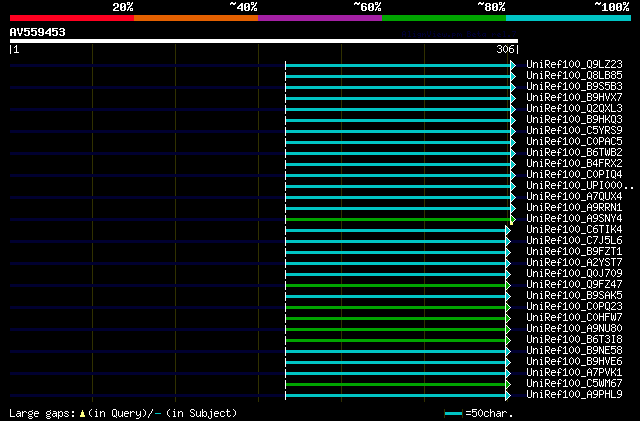Click the orange ~40% identity color segment
Image resolution: width=640 pixels, height=421 pixels.
[196, 18]
